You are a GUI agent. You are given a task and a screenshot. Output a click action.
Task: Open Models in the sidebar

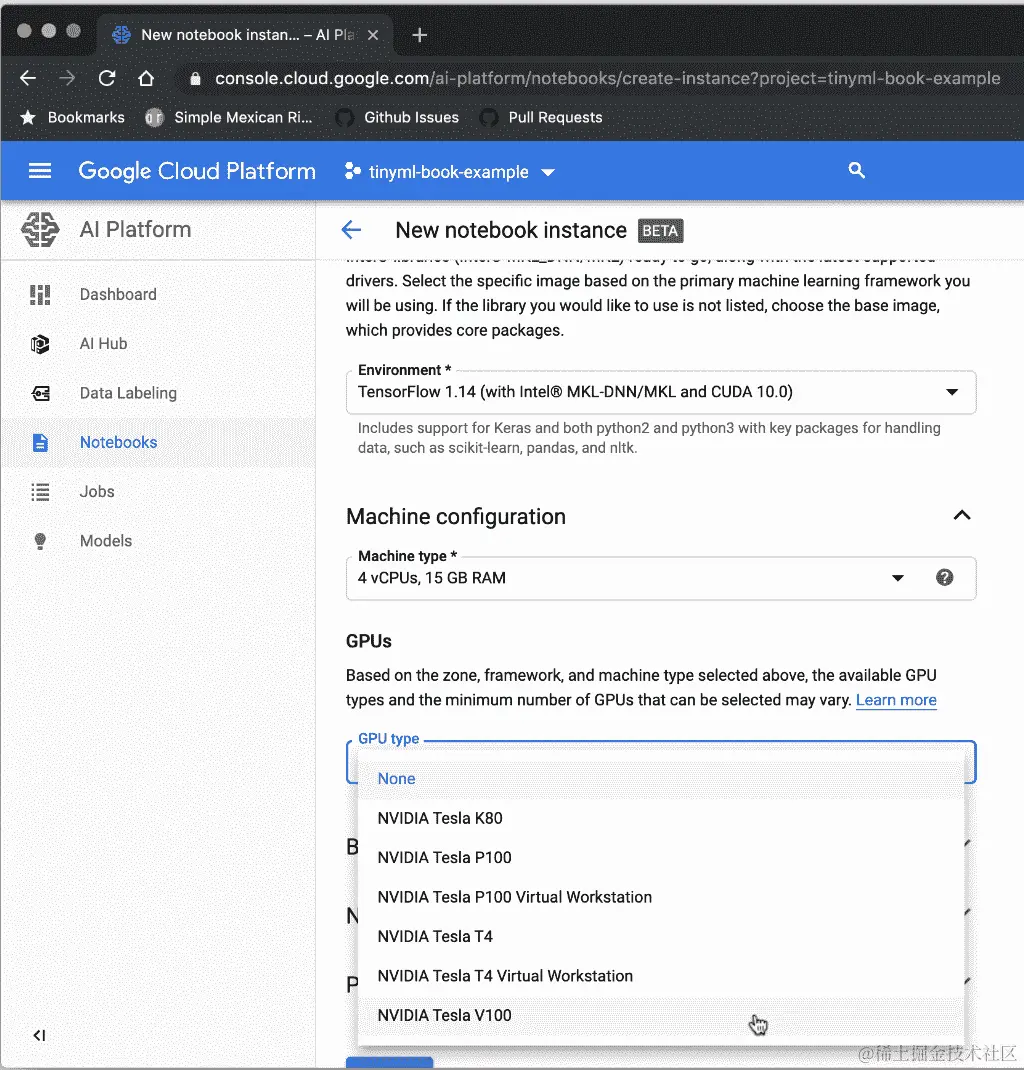point(158,541)
